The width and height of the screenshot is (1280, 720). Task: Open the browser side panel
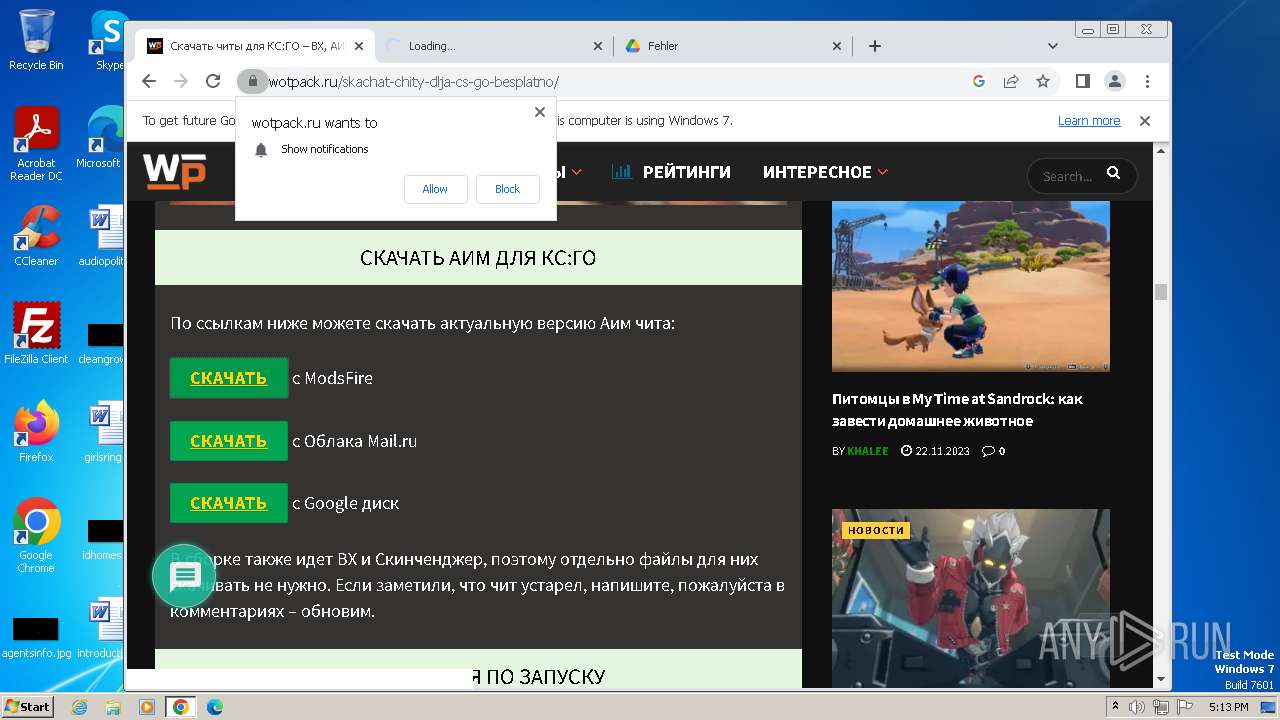[1082, 81]
